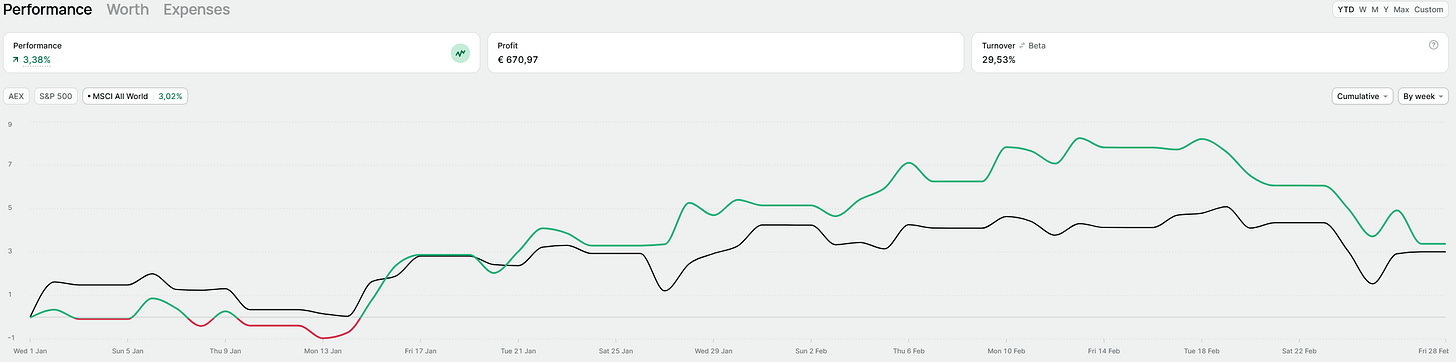Click the Sun 2 Feb axis label
The width and height of the screenshot is (1456, 362).
tap(812, 351)
